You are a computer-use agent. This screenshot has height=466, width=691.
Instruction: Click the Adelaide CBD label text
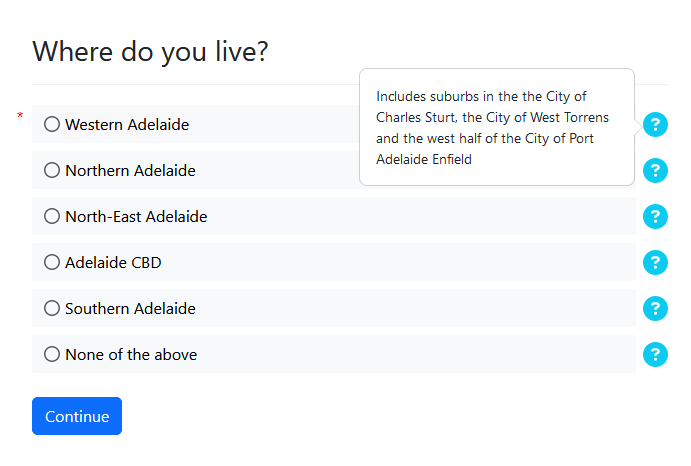coord(113,263)
